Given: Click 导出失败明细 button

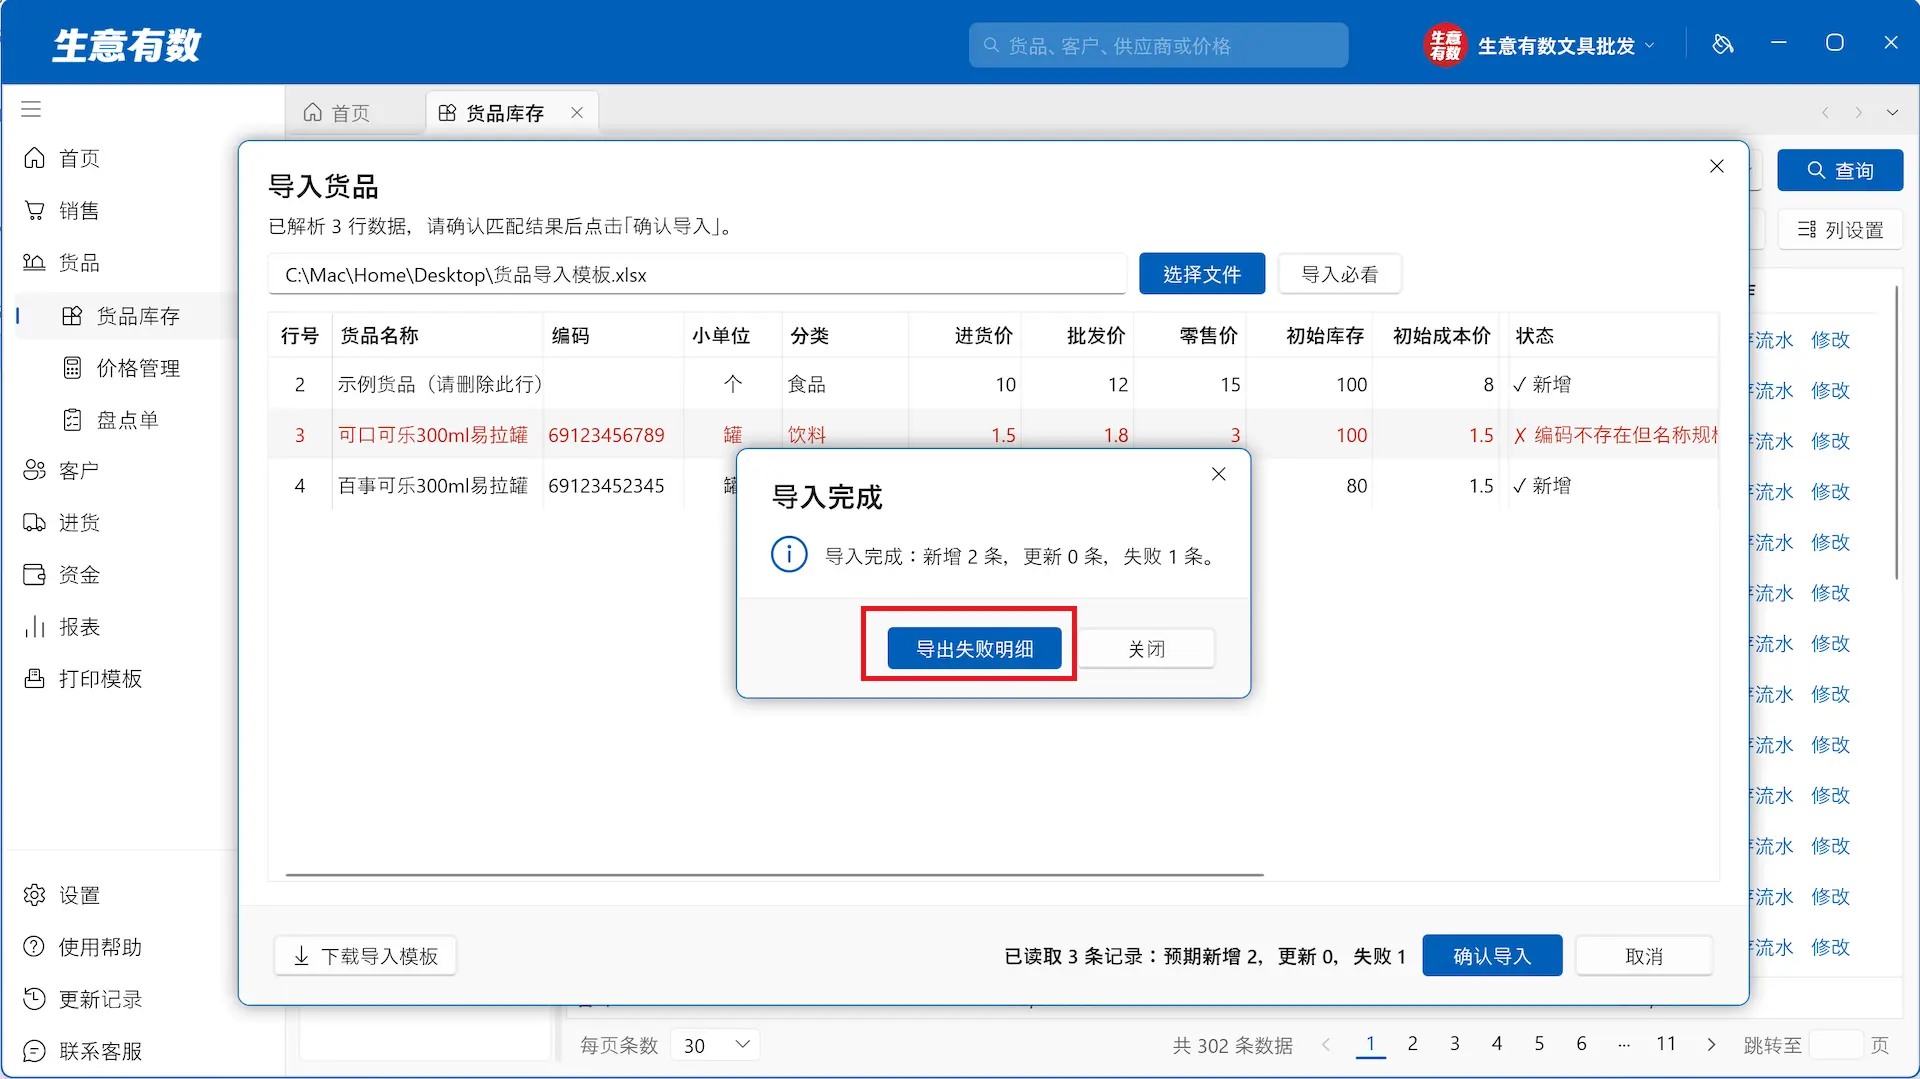Looking at the screenshot, I should tap(975, 649).
